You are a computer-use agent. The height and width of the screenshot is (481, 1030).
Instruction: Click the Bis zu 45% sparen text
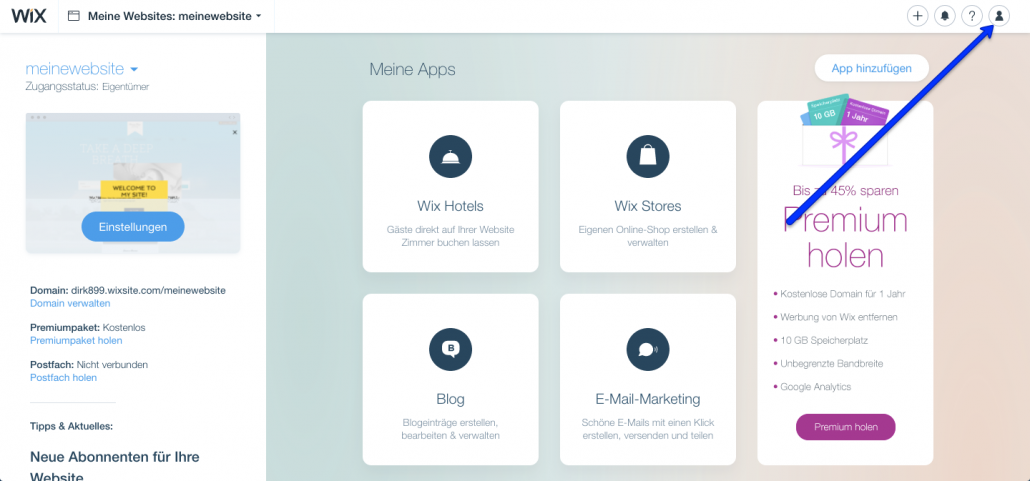(x=845, y=191)
